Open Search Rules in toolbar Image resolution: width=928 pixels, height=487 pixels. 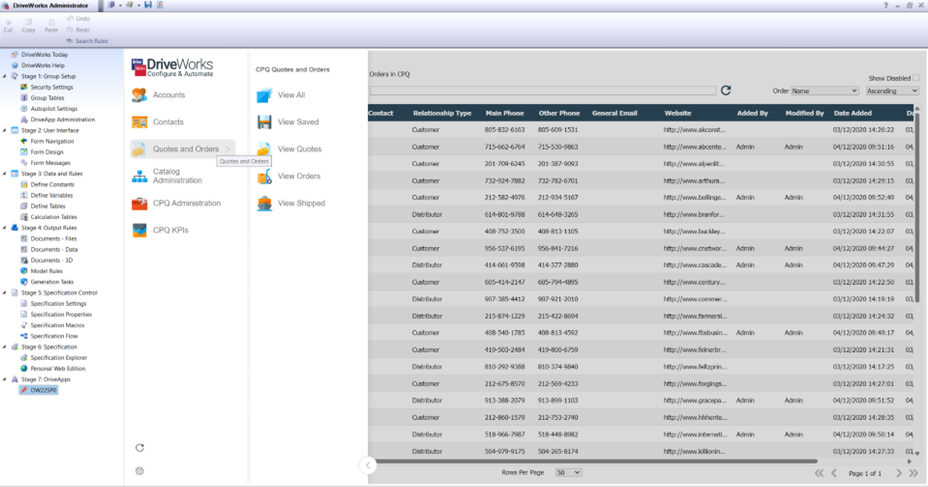pos(87,41)
